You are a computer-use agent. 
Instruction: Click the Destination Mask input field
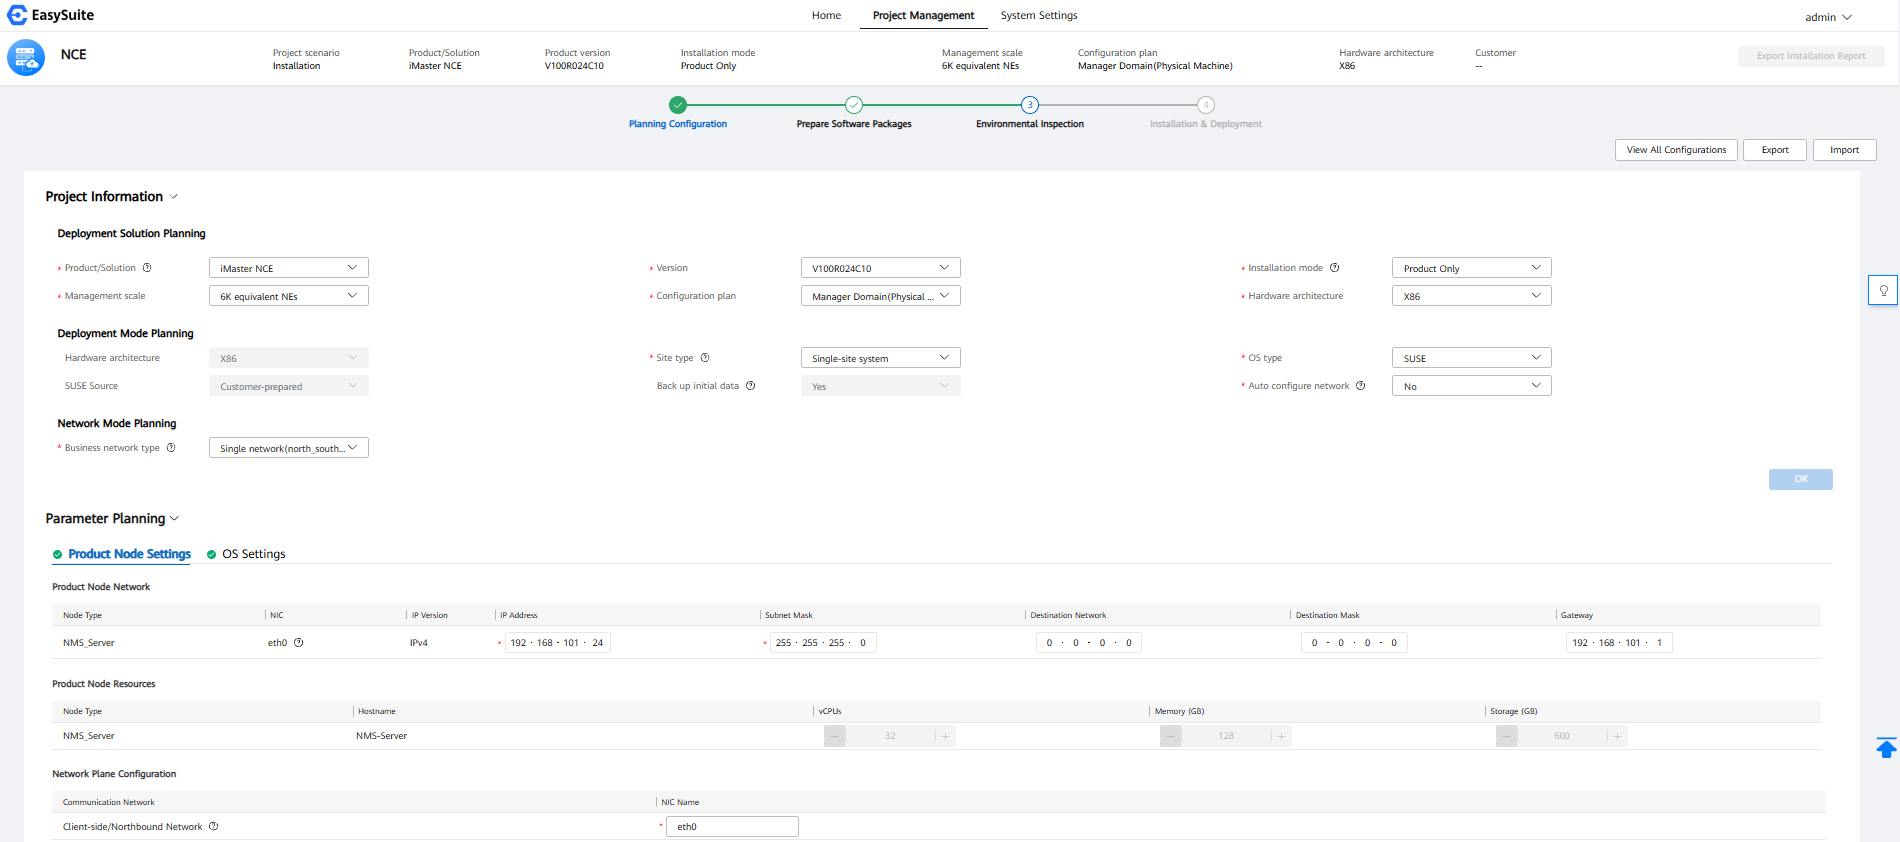coord(1354,643)
